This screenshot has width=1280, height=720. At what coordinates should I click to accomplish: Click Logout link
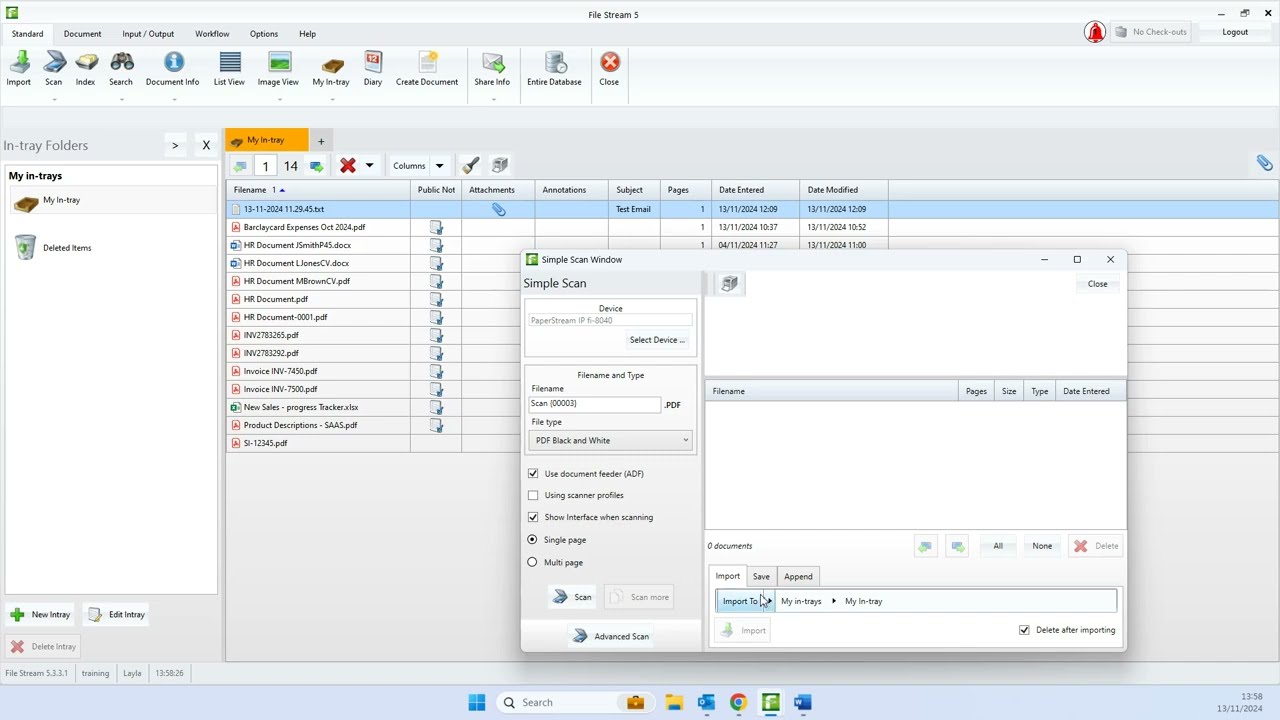[1235, 32]
